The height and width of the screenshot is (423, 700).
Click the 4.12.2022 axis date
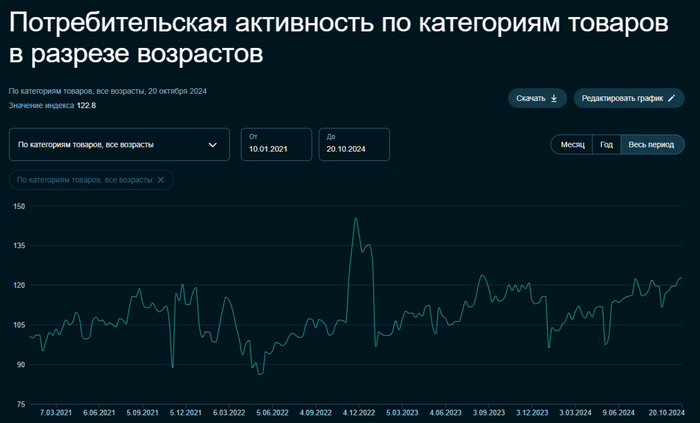click(359, 413)
